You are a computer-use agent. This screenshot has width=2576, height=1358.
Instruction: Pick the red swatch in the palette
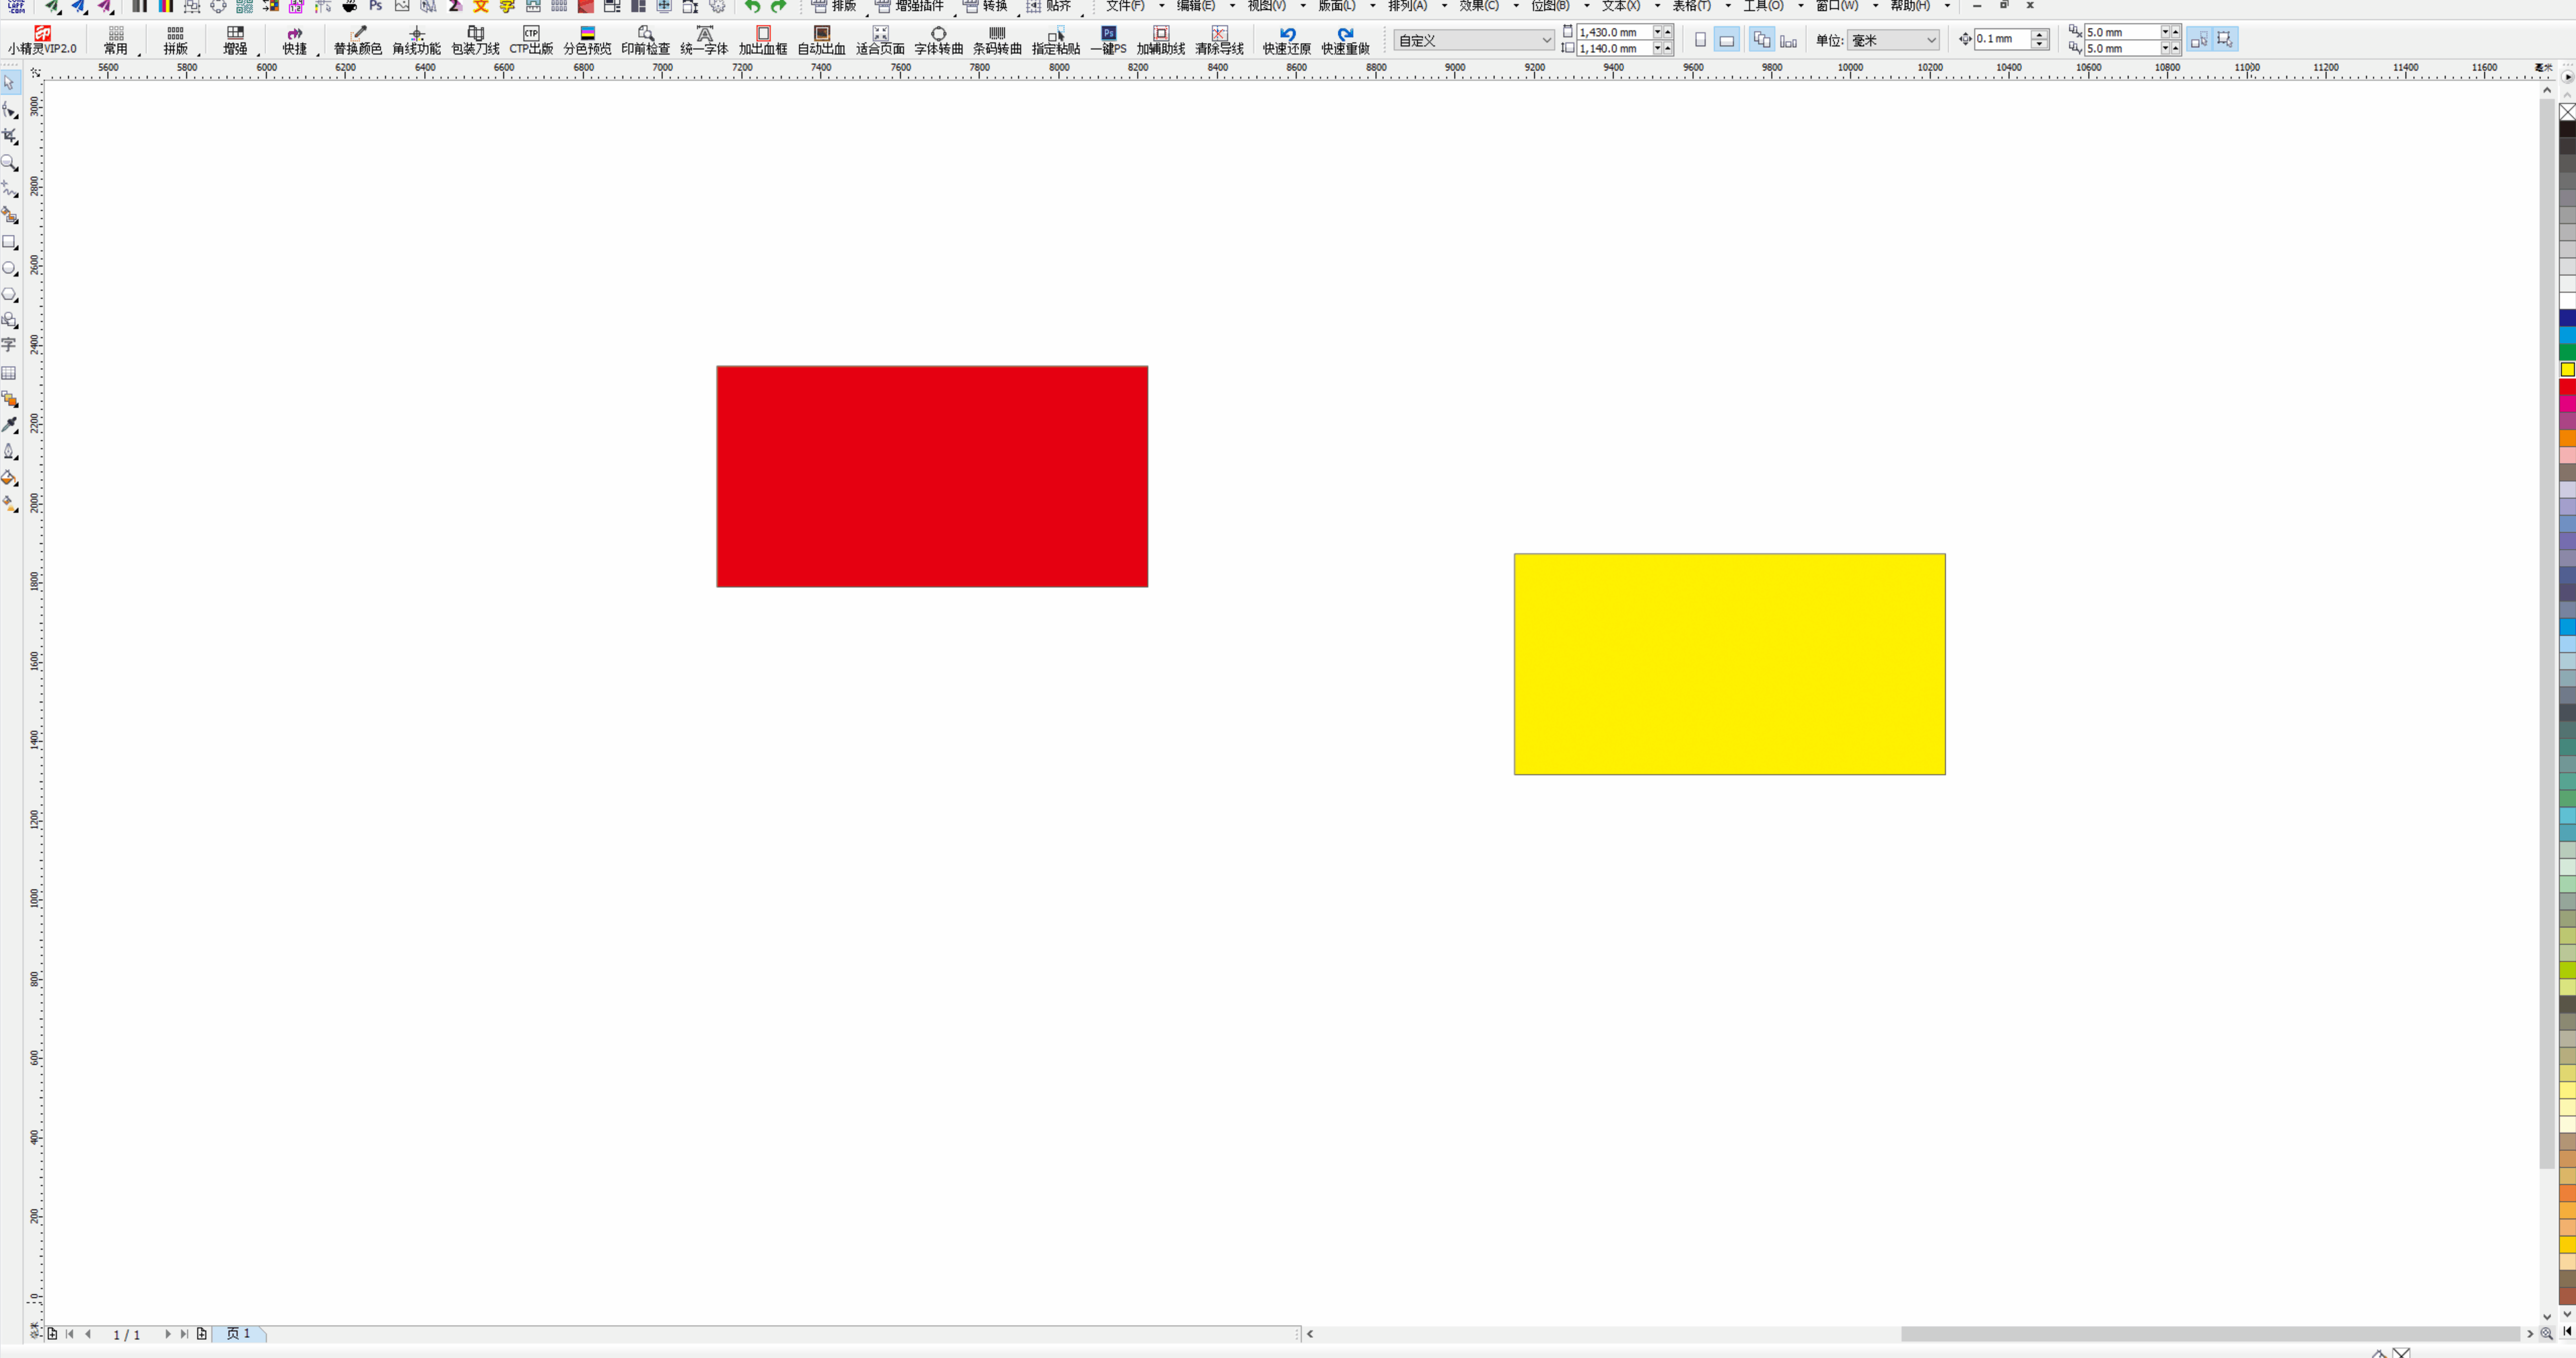(2567, 387)
